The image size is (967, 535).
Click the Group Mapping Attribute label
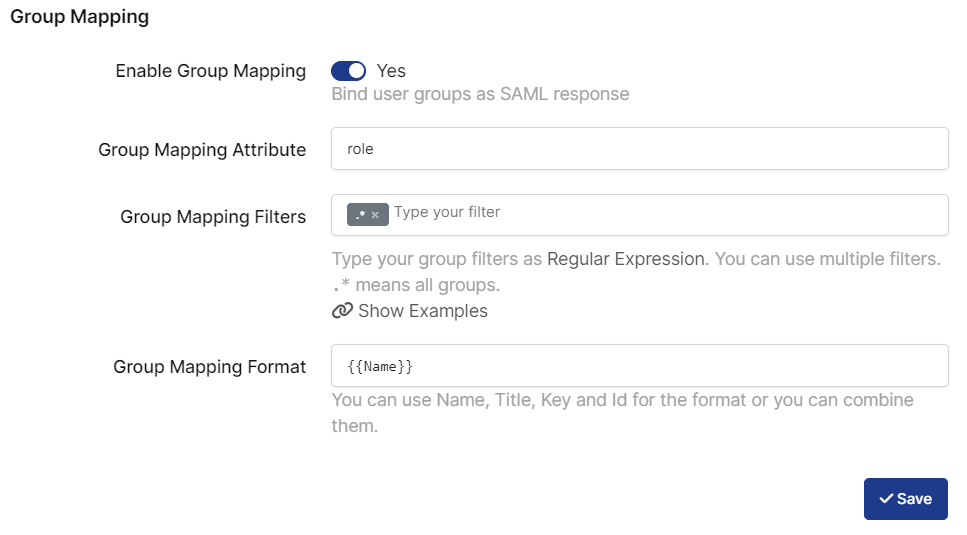tap(202, 150)
